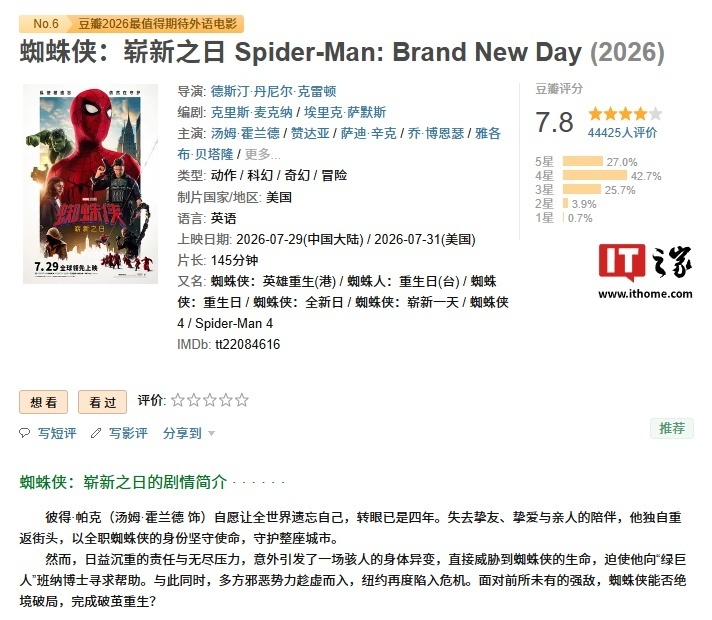
Task: Mark the movie as 看过
Action: (102, 402)
